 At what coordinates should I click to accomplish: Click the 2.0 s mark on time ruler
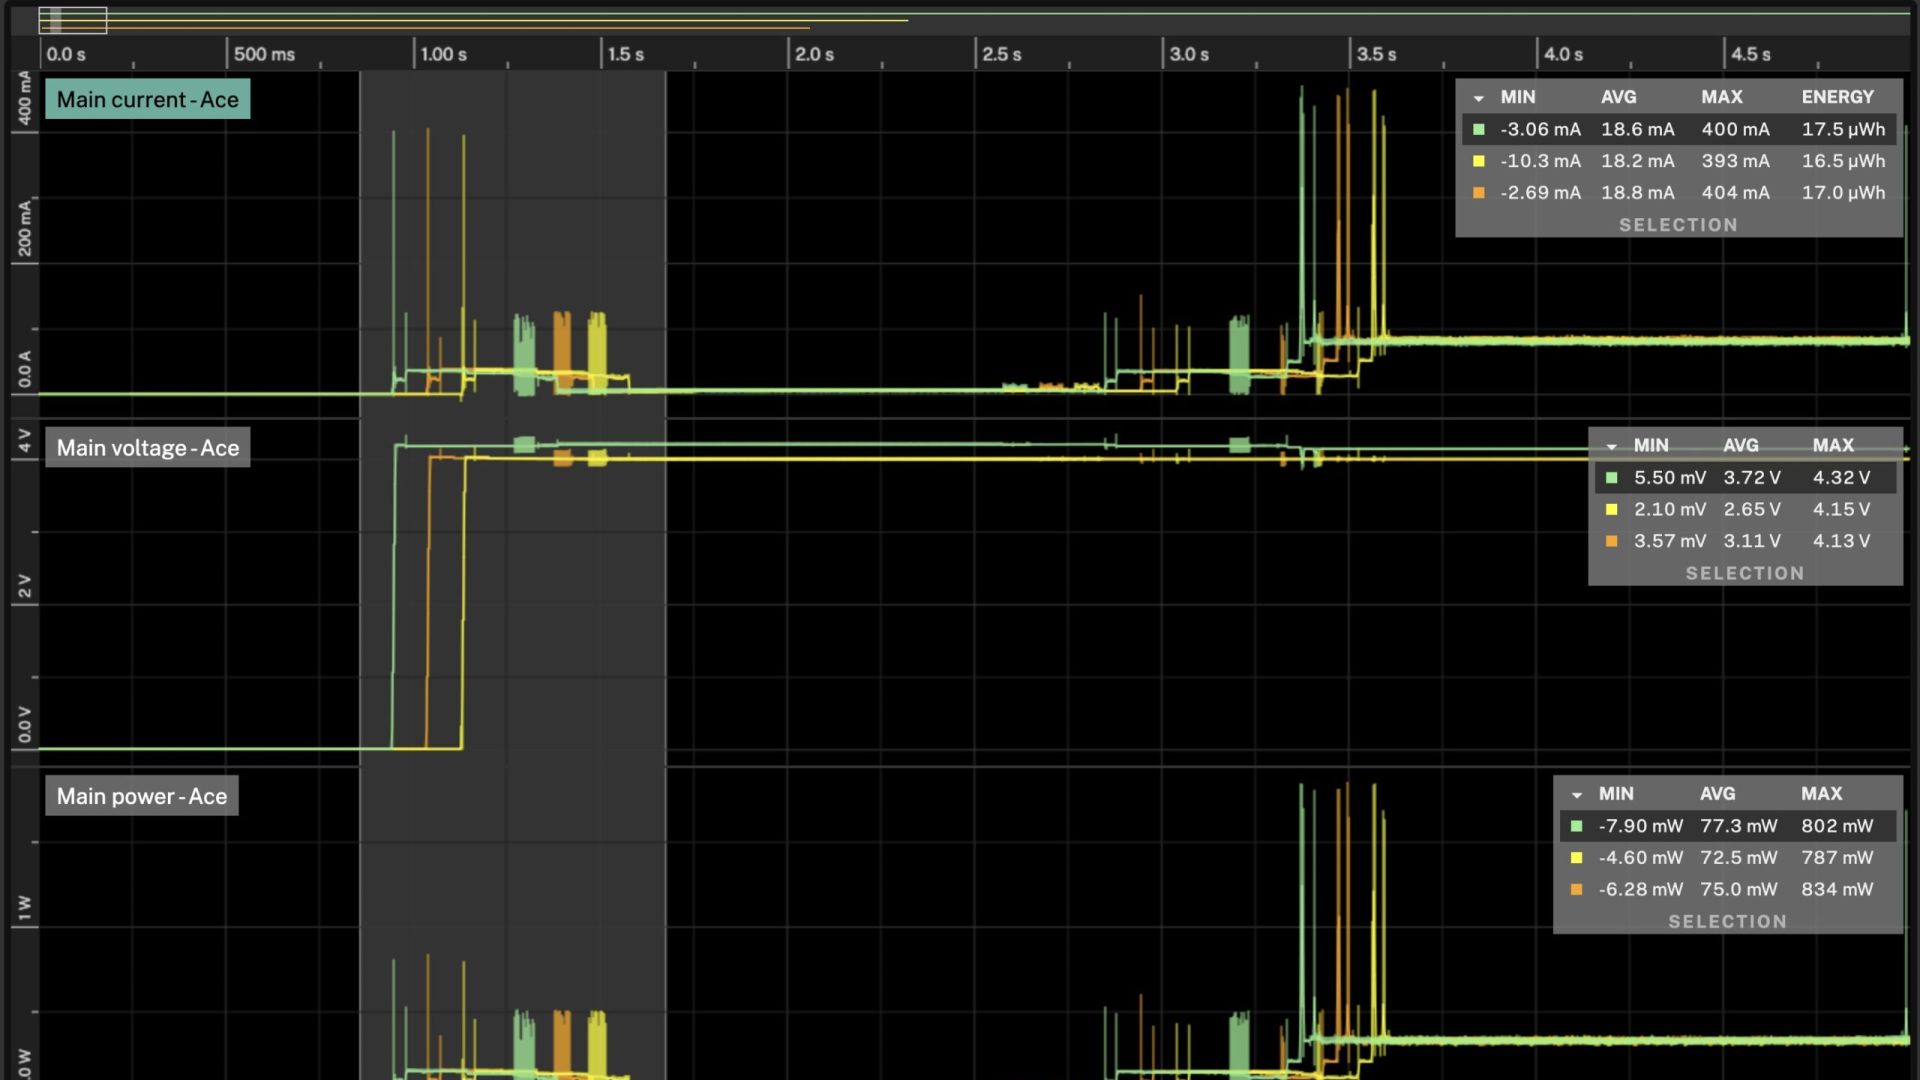click(x=813, y=54)
